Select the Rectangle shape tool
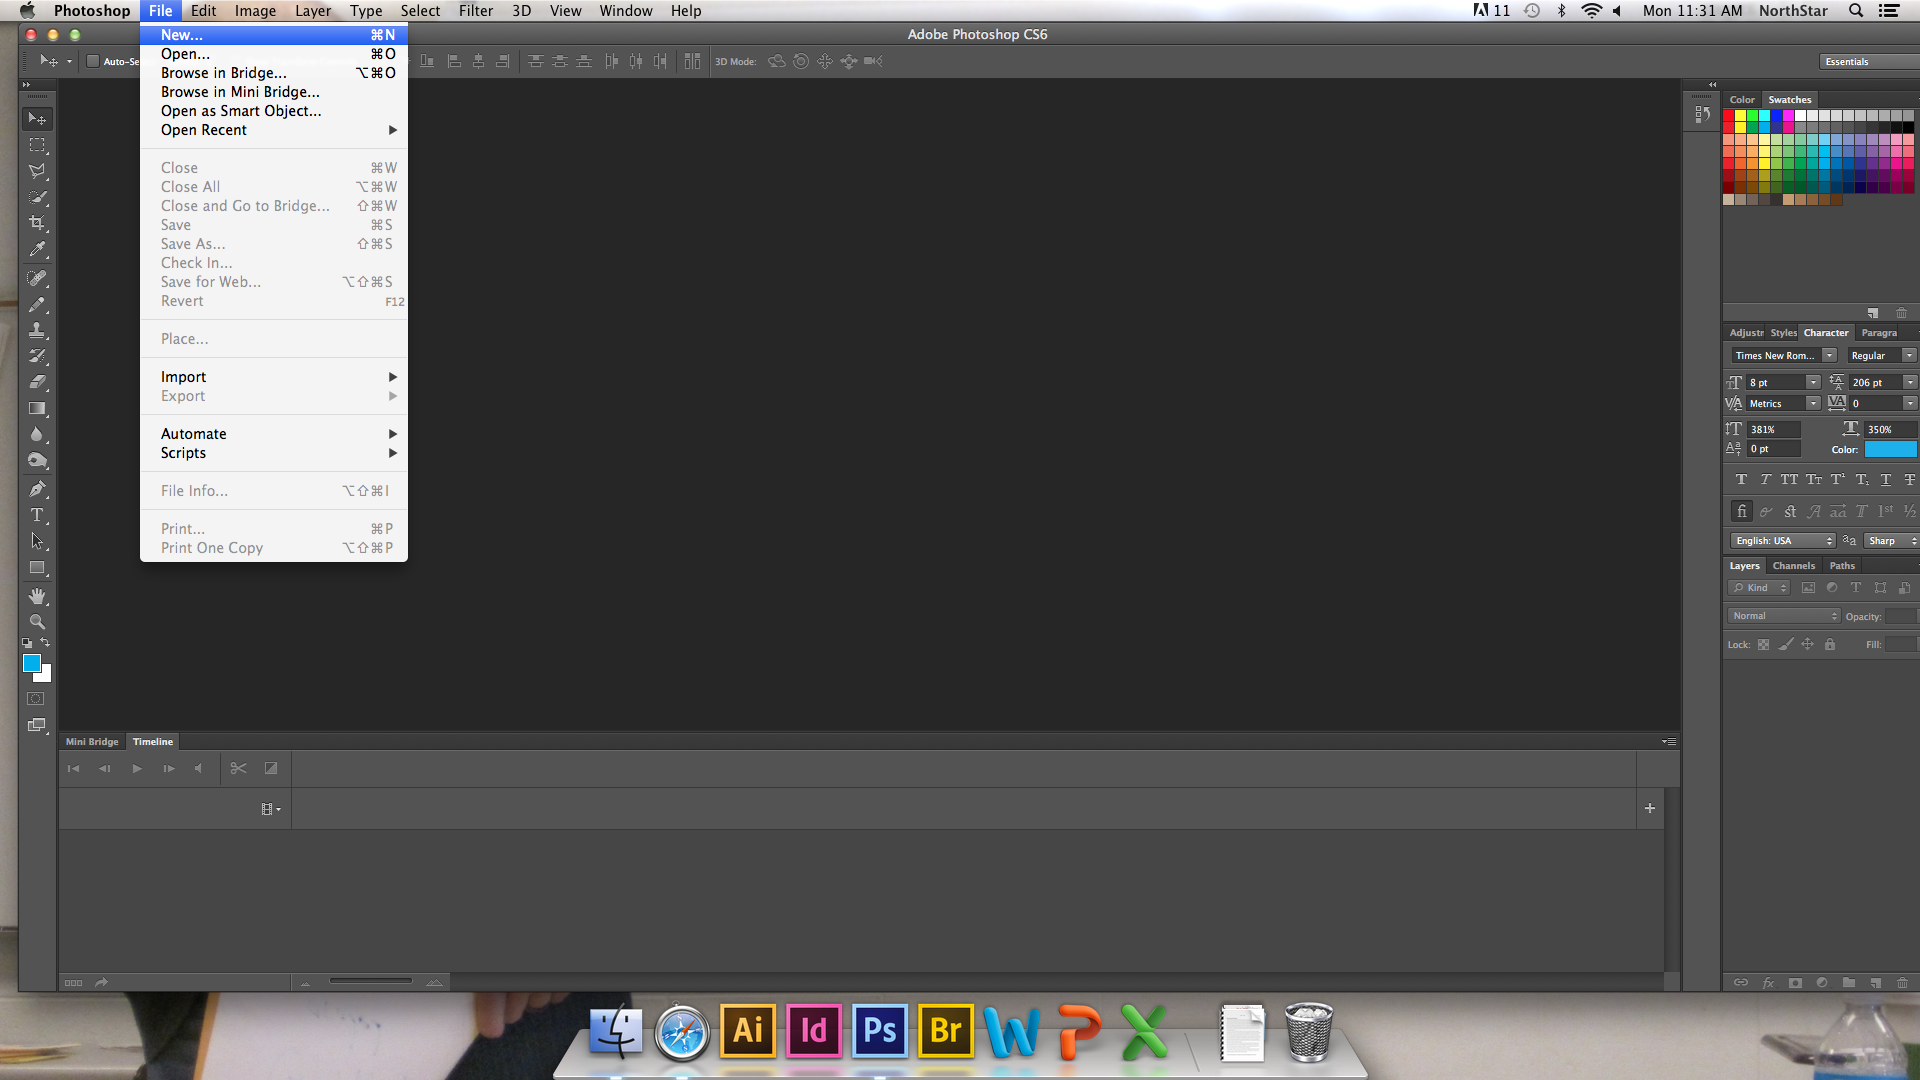Screen dimensions: 1920x1080 pos(37,567)
